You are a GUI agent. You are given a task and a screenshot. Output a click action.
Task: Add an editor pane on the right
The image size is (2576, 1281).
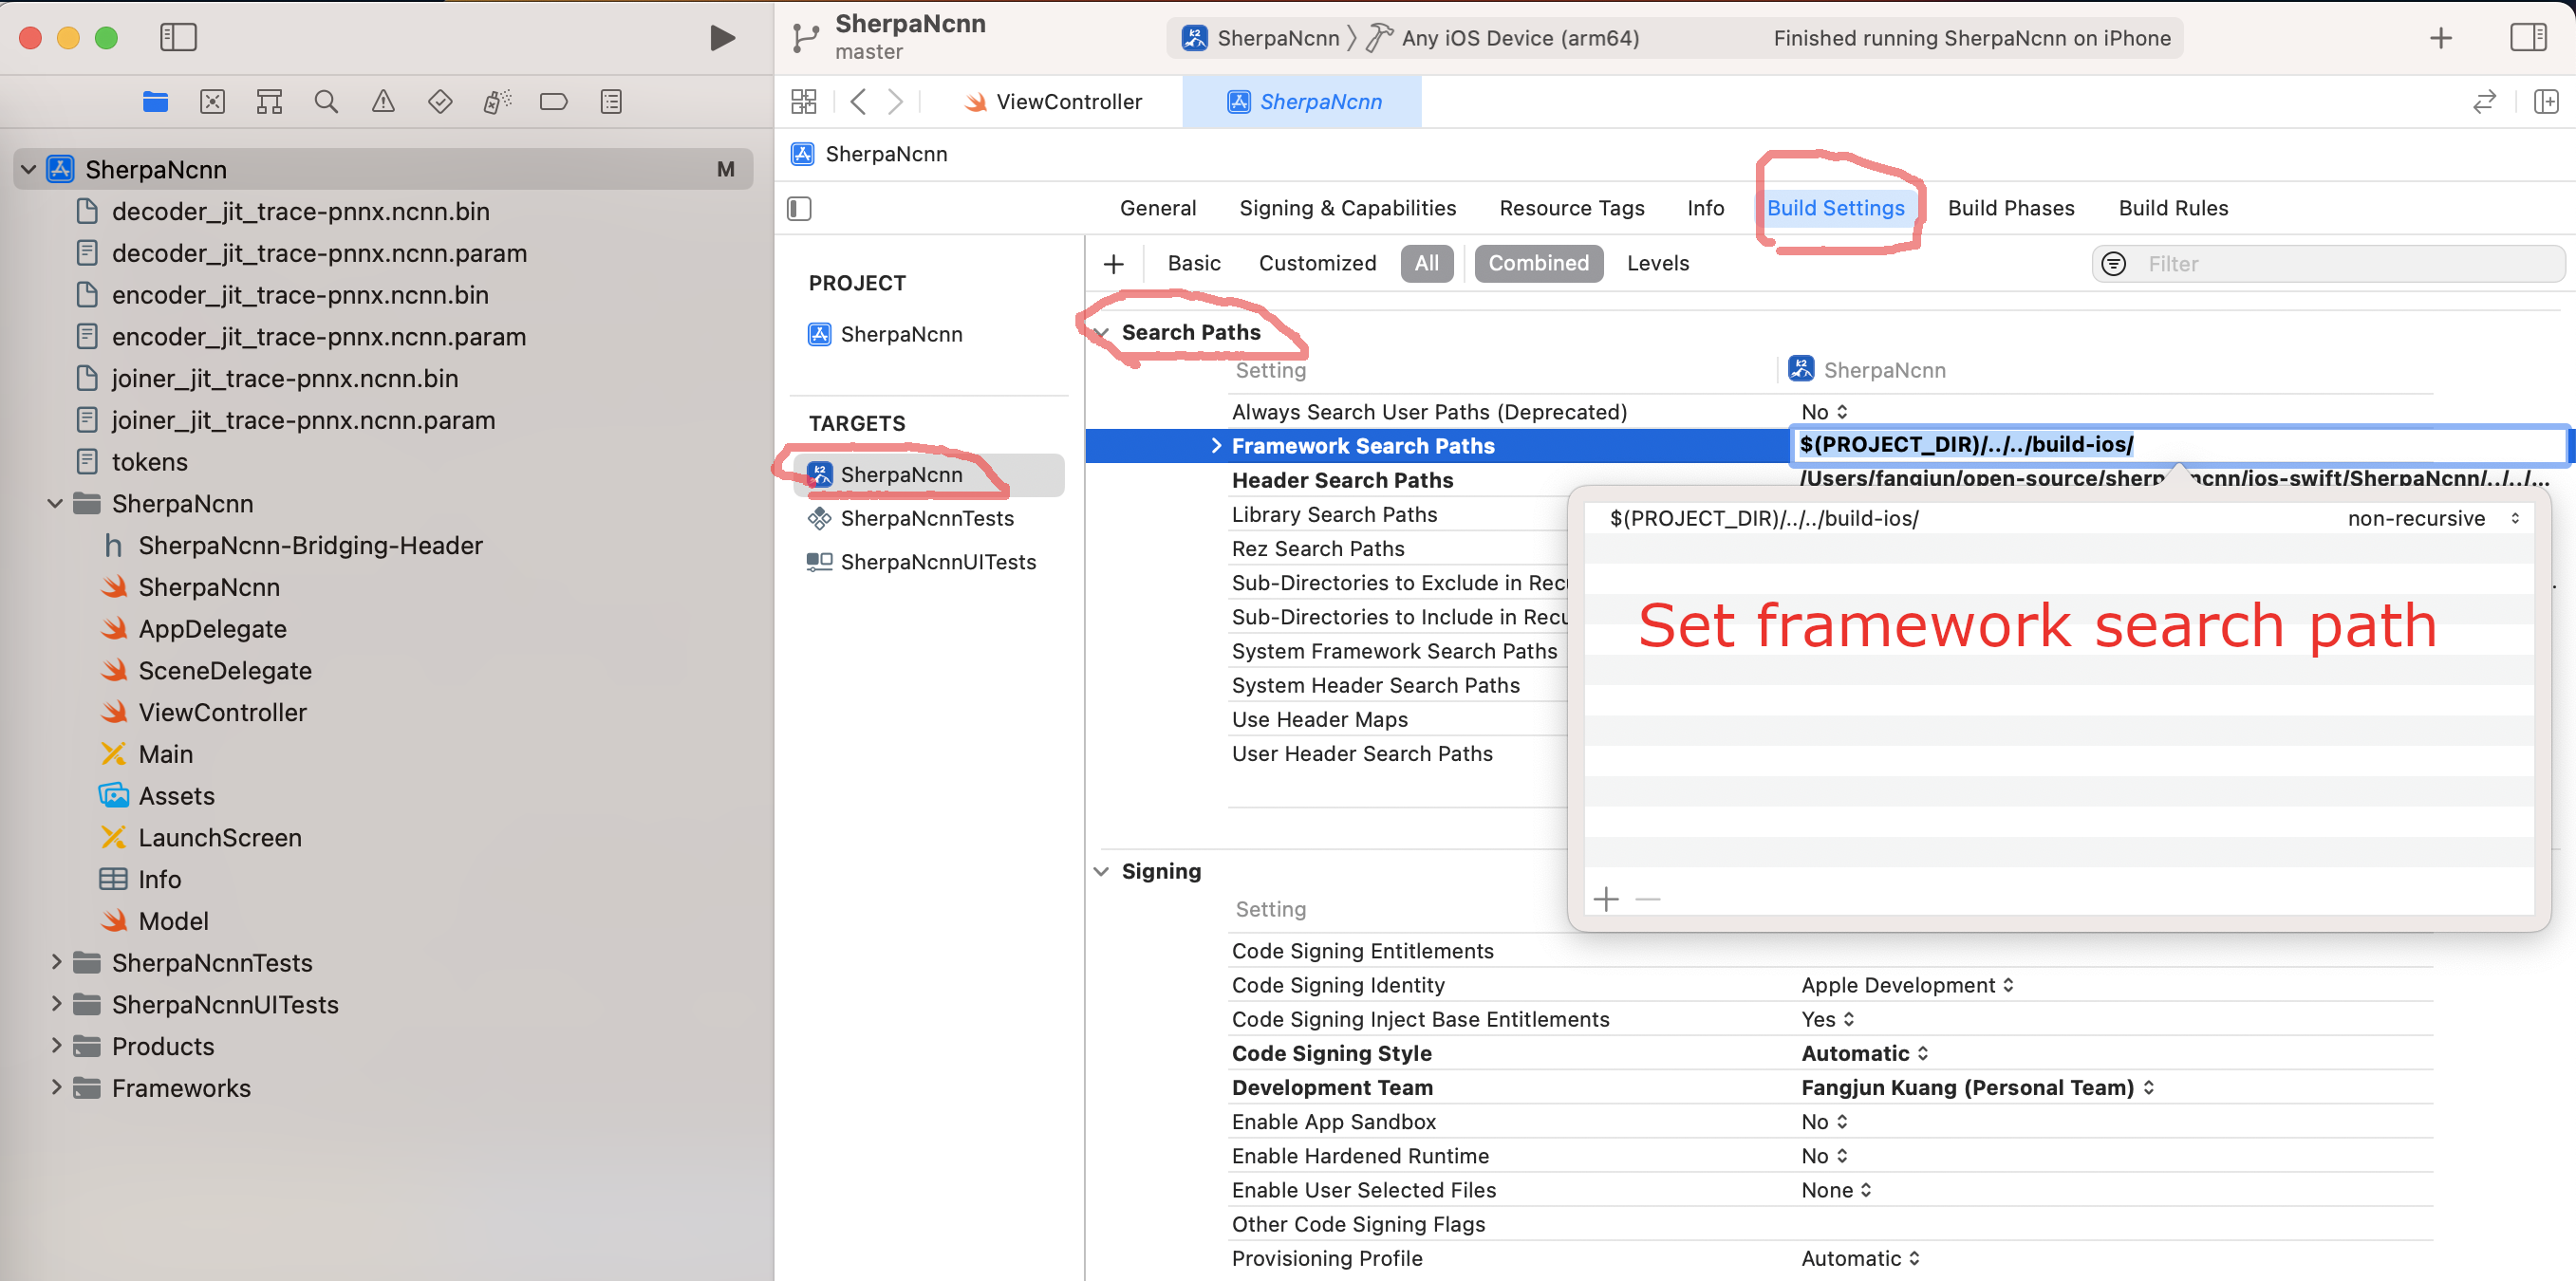(2546, 101)
